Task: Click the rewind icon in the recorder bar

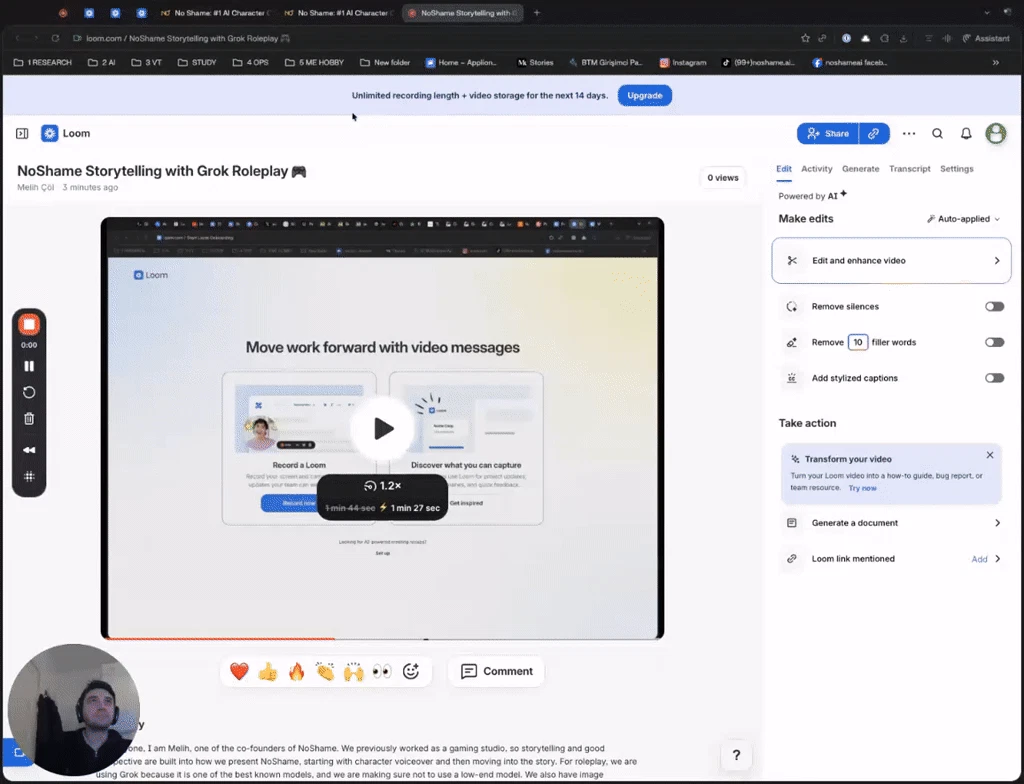Action: click(29, 450)
